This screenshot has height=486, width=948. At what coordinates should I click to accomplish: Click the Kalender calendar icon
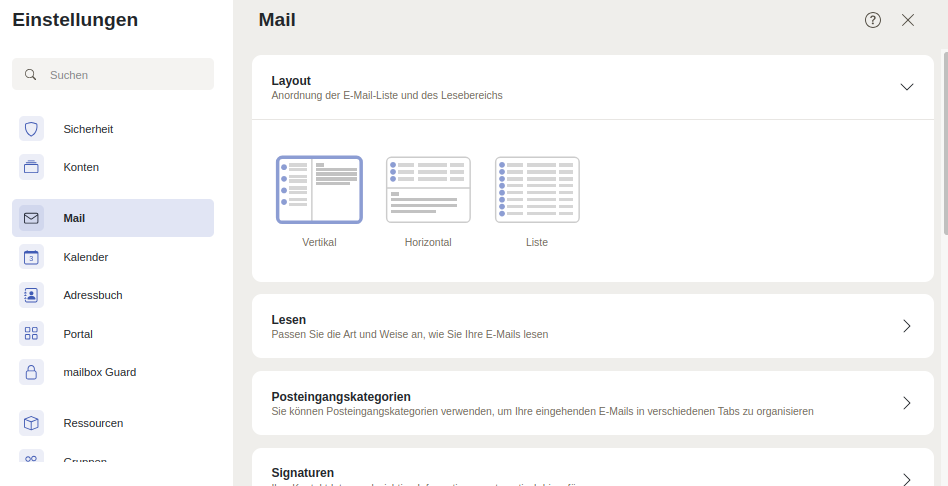tap(31, 257)
